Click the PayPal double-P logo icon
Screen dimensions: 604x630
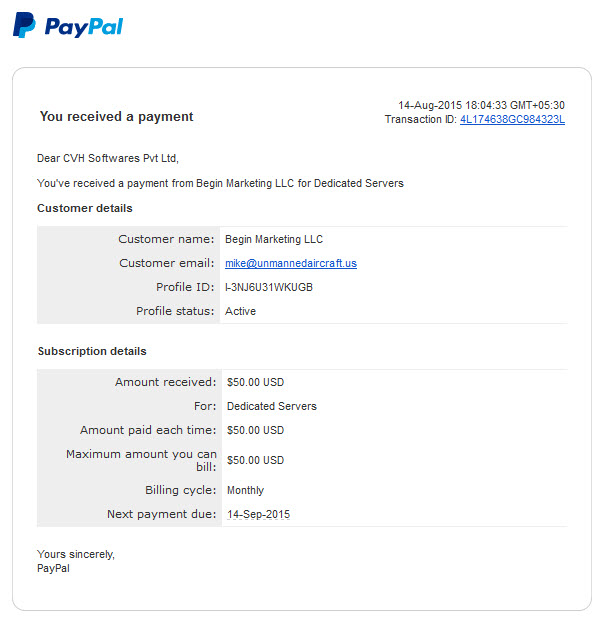click(x=24, y=25)
